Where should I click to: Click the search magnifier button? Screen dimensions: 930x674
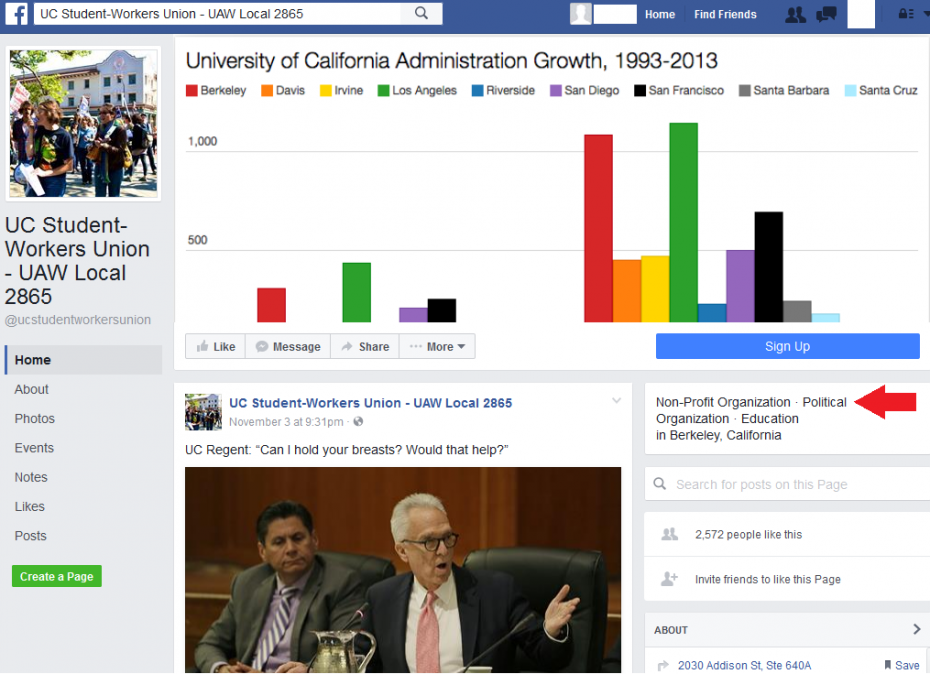click(421, 13)
